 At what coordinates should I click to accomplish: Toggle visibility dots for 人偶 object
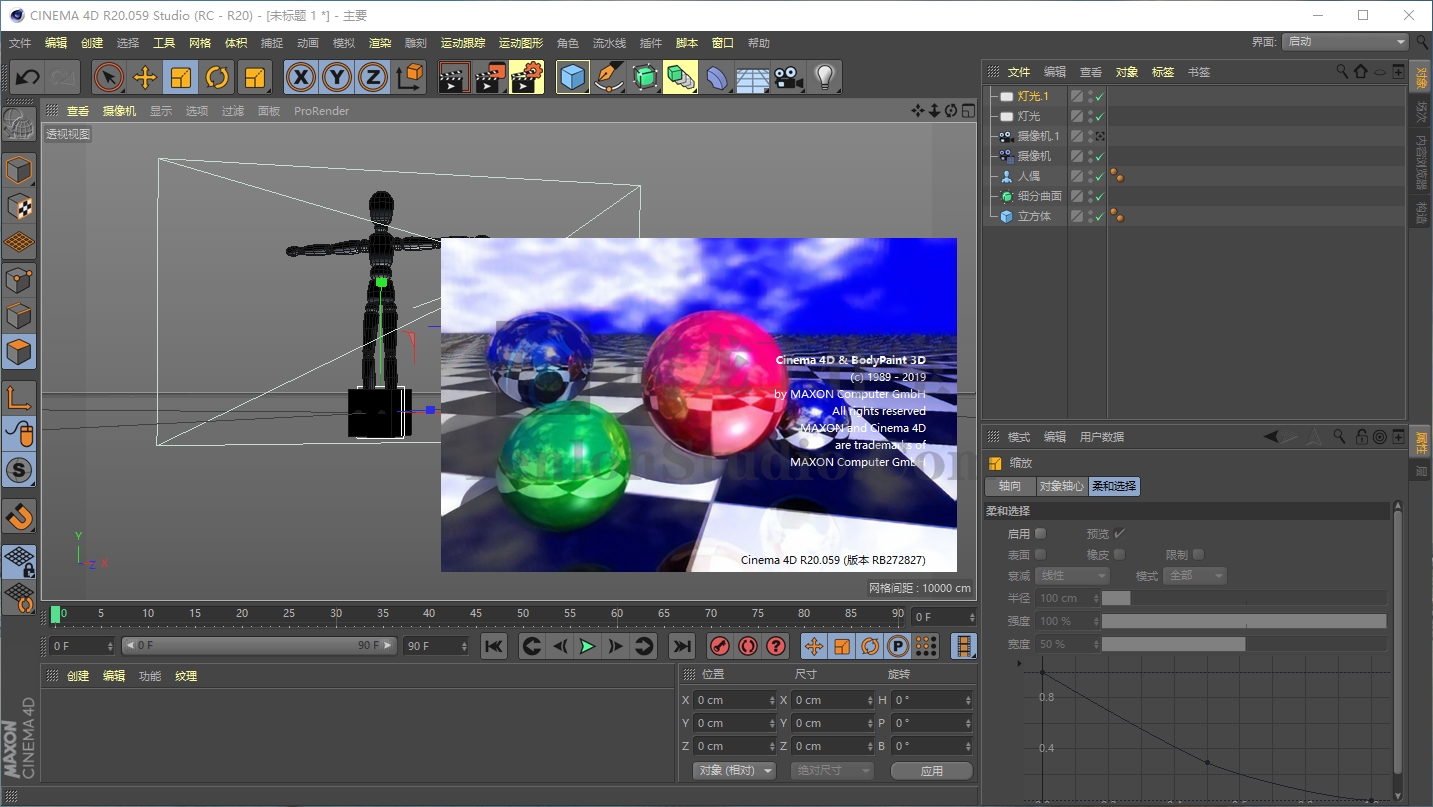pyautogui.click(x=1090, y=176)
